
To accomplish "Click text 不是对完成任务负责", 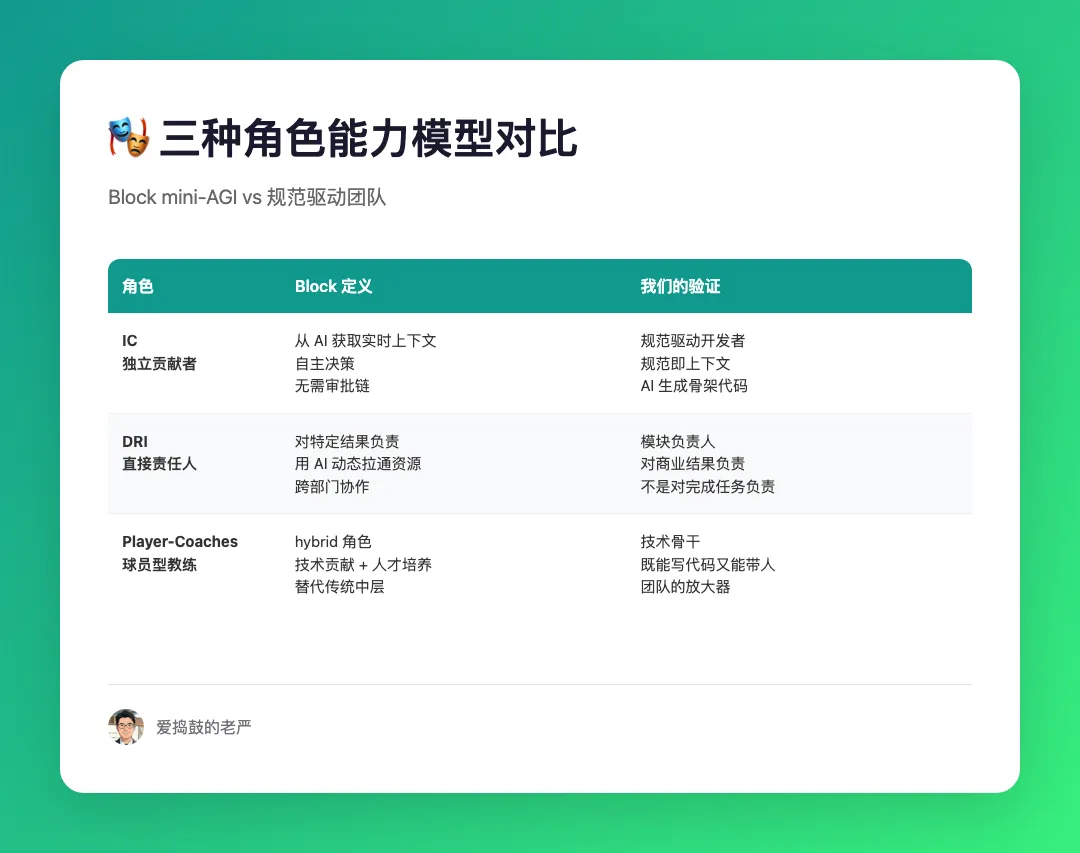I will point(707,486).
